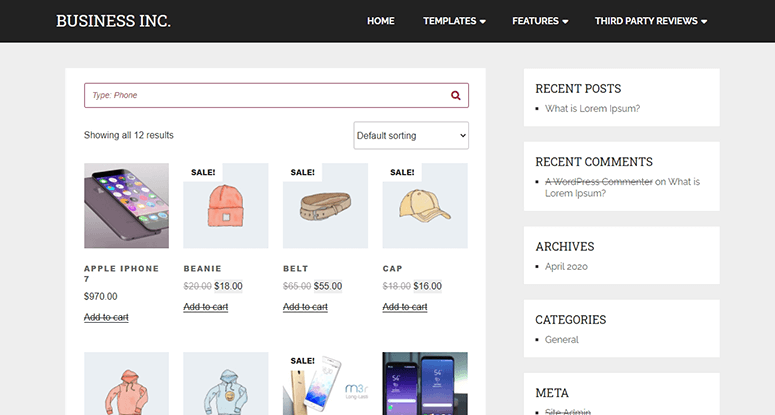Screen dimensions: 775x415
Task: Open the Cap product image
Action: (425, 206)
